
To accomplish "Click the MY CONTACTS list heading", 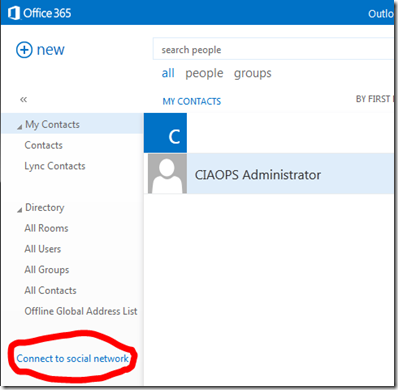I will [x=192, y=101].
